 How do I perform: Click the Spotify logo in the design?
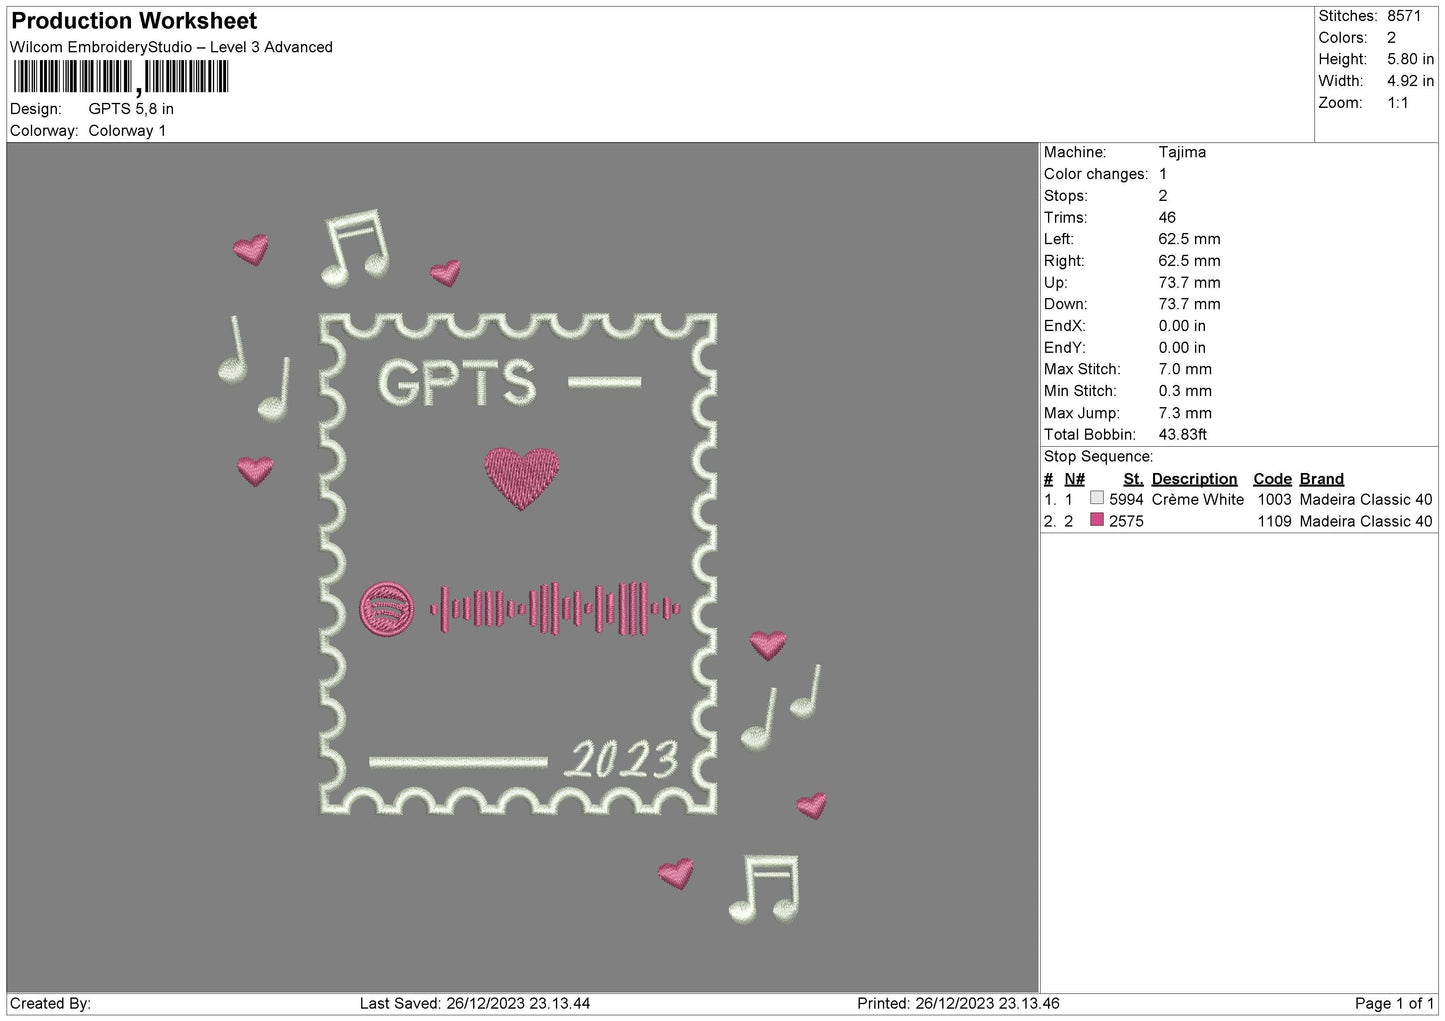click(386, 608)
